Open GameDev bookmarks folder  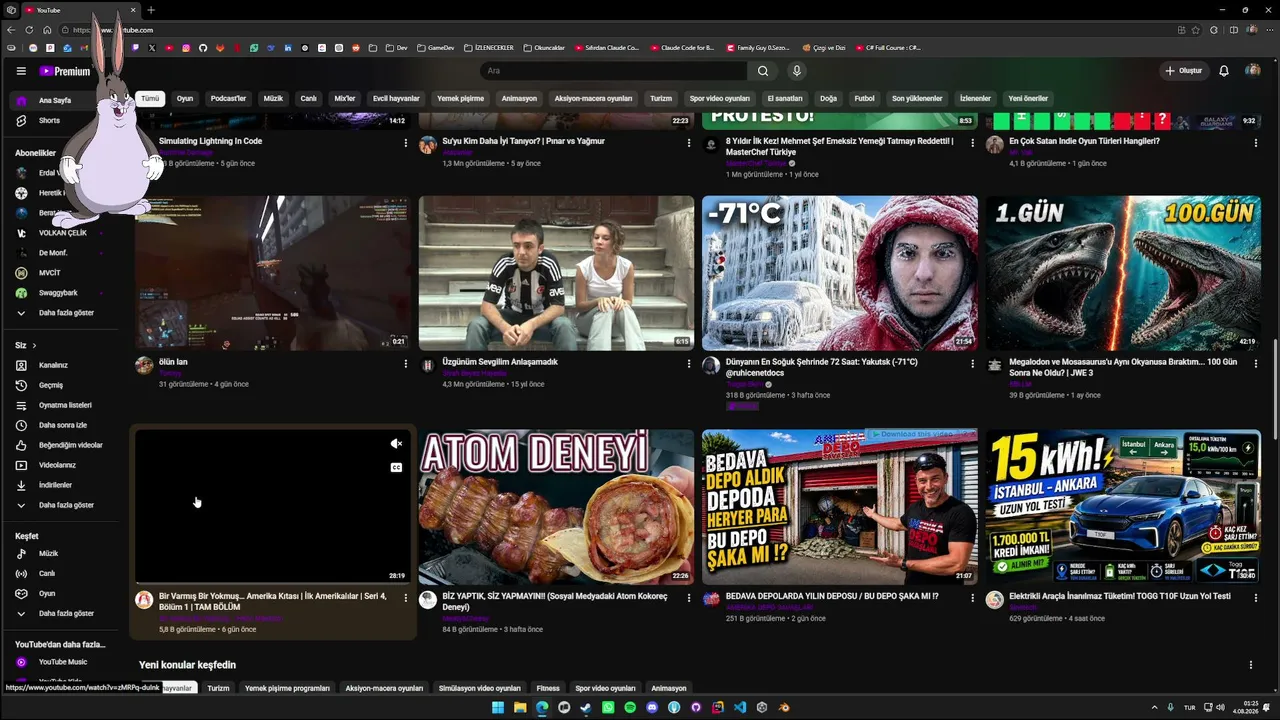435,48
